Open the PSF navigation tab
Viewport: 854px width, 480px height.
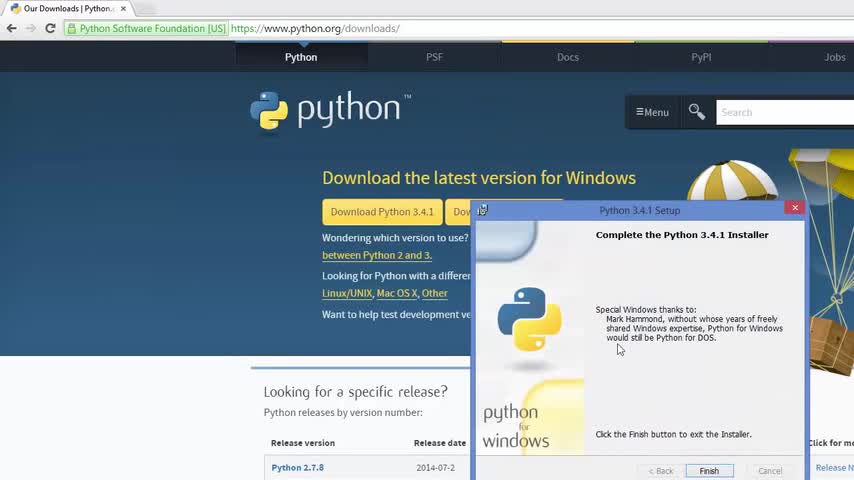(434, 57)
